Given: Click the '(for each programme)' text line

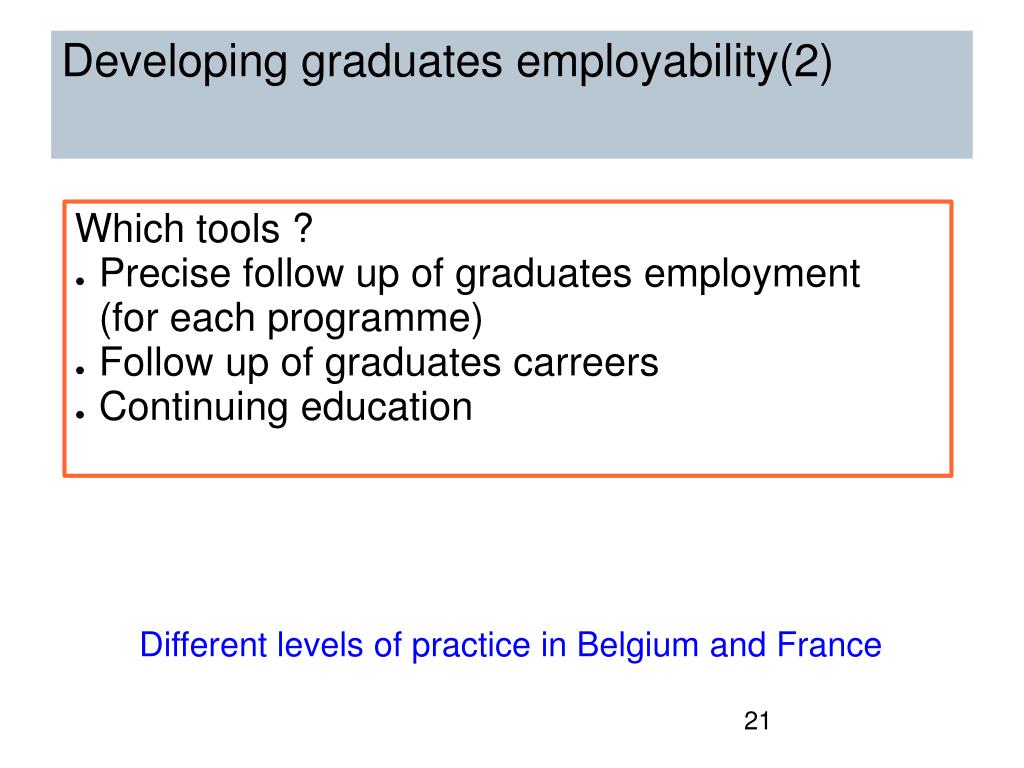Looking at the screenshot, I should 291,319.
